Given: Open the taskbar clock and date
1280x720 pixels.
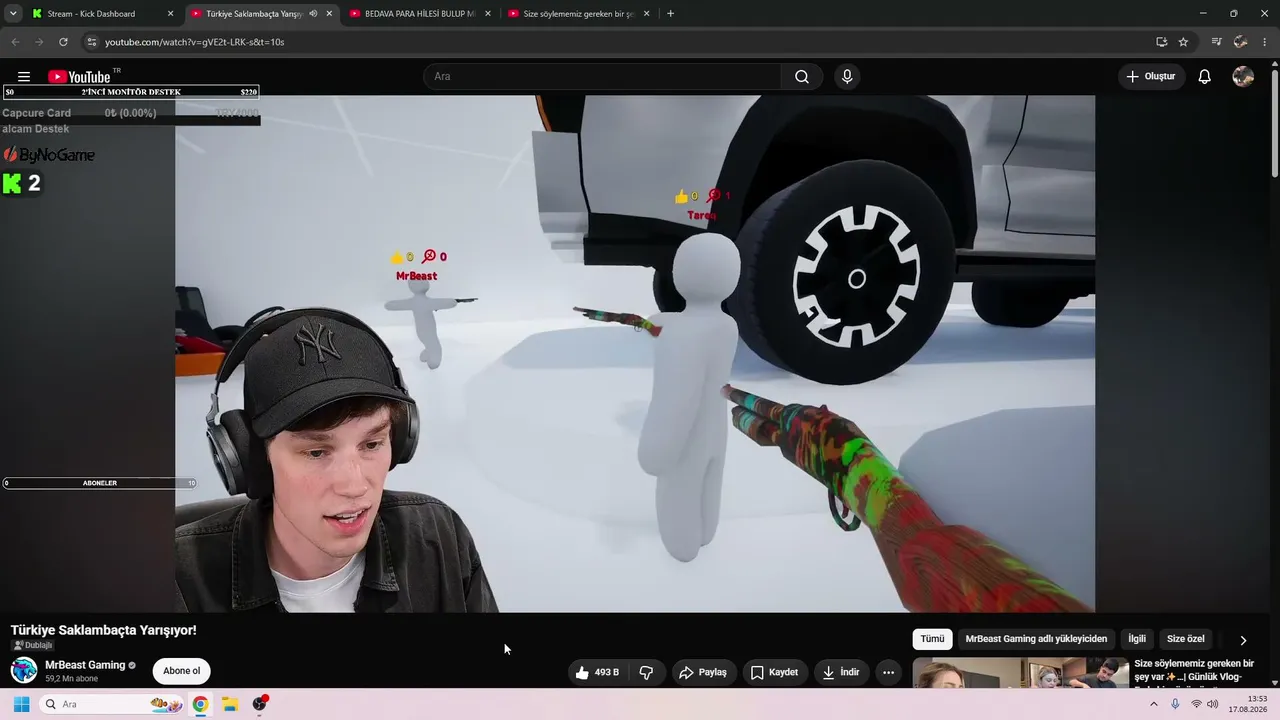Looking at the screenshot, I should click(1248, 704).
